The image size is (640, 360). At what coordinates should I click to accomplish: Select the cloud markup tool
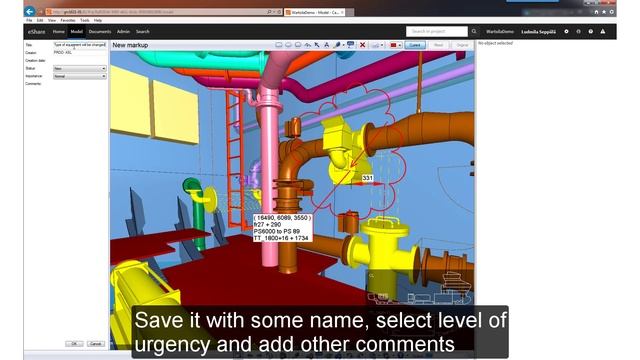coord(307,45)
